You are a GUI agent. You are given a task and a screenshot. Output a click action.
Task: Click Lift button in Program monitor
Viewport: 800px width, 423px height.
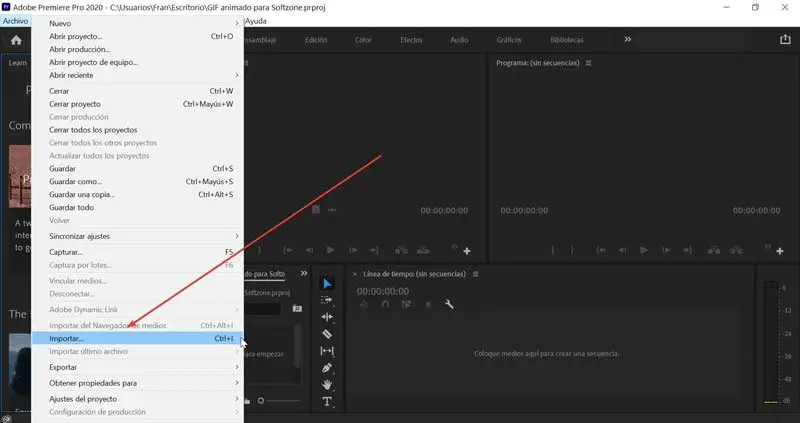pyautogui.click(x=714, y=251)
